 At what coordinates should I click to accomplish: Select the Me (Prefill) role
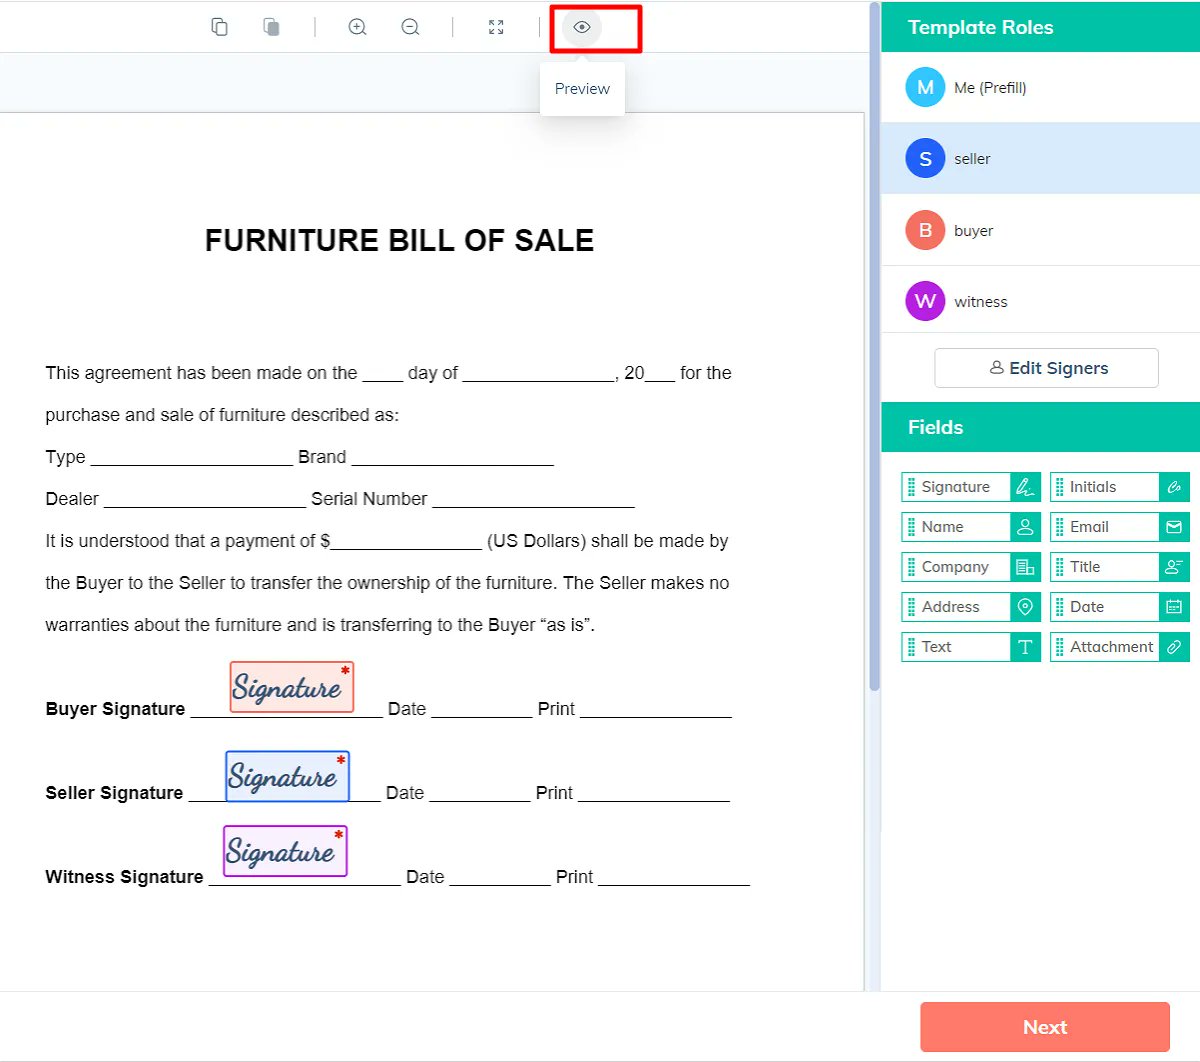click(1040, 88)
